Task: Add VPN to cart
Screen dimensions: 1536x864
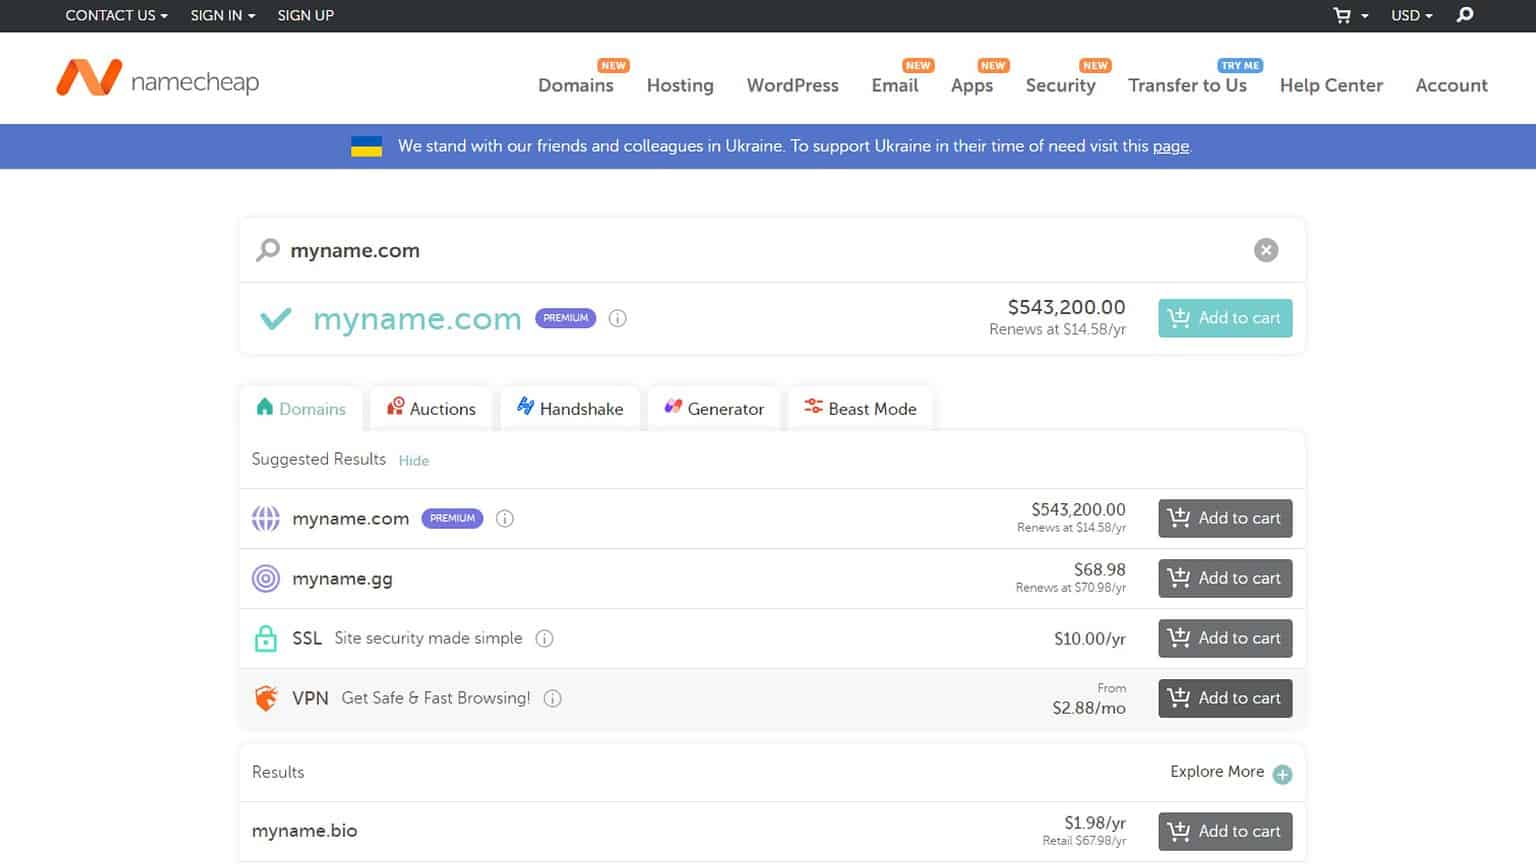Action: point(1225,698)
